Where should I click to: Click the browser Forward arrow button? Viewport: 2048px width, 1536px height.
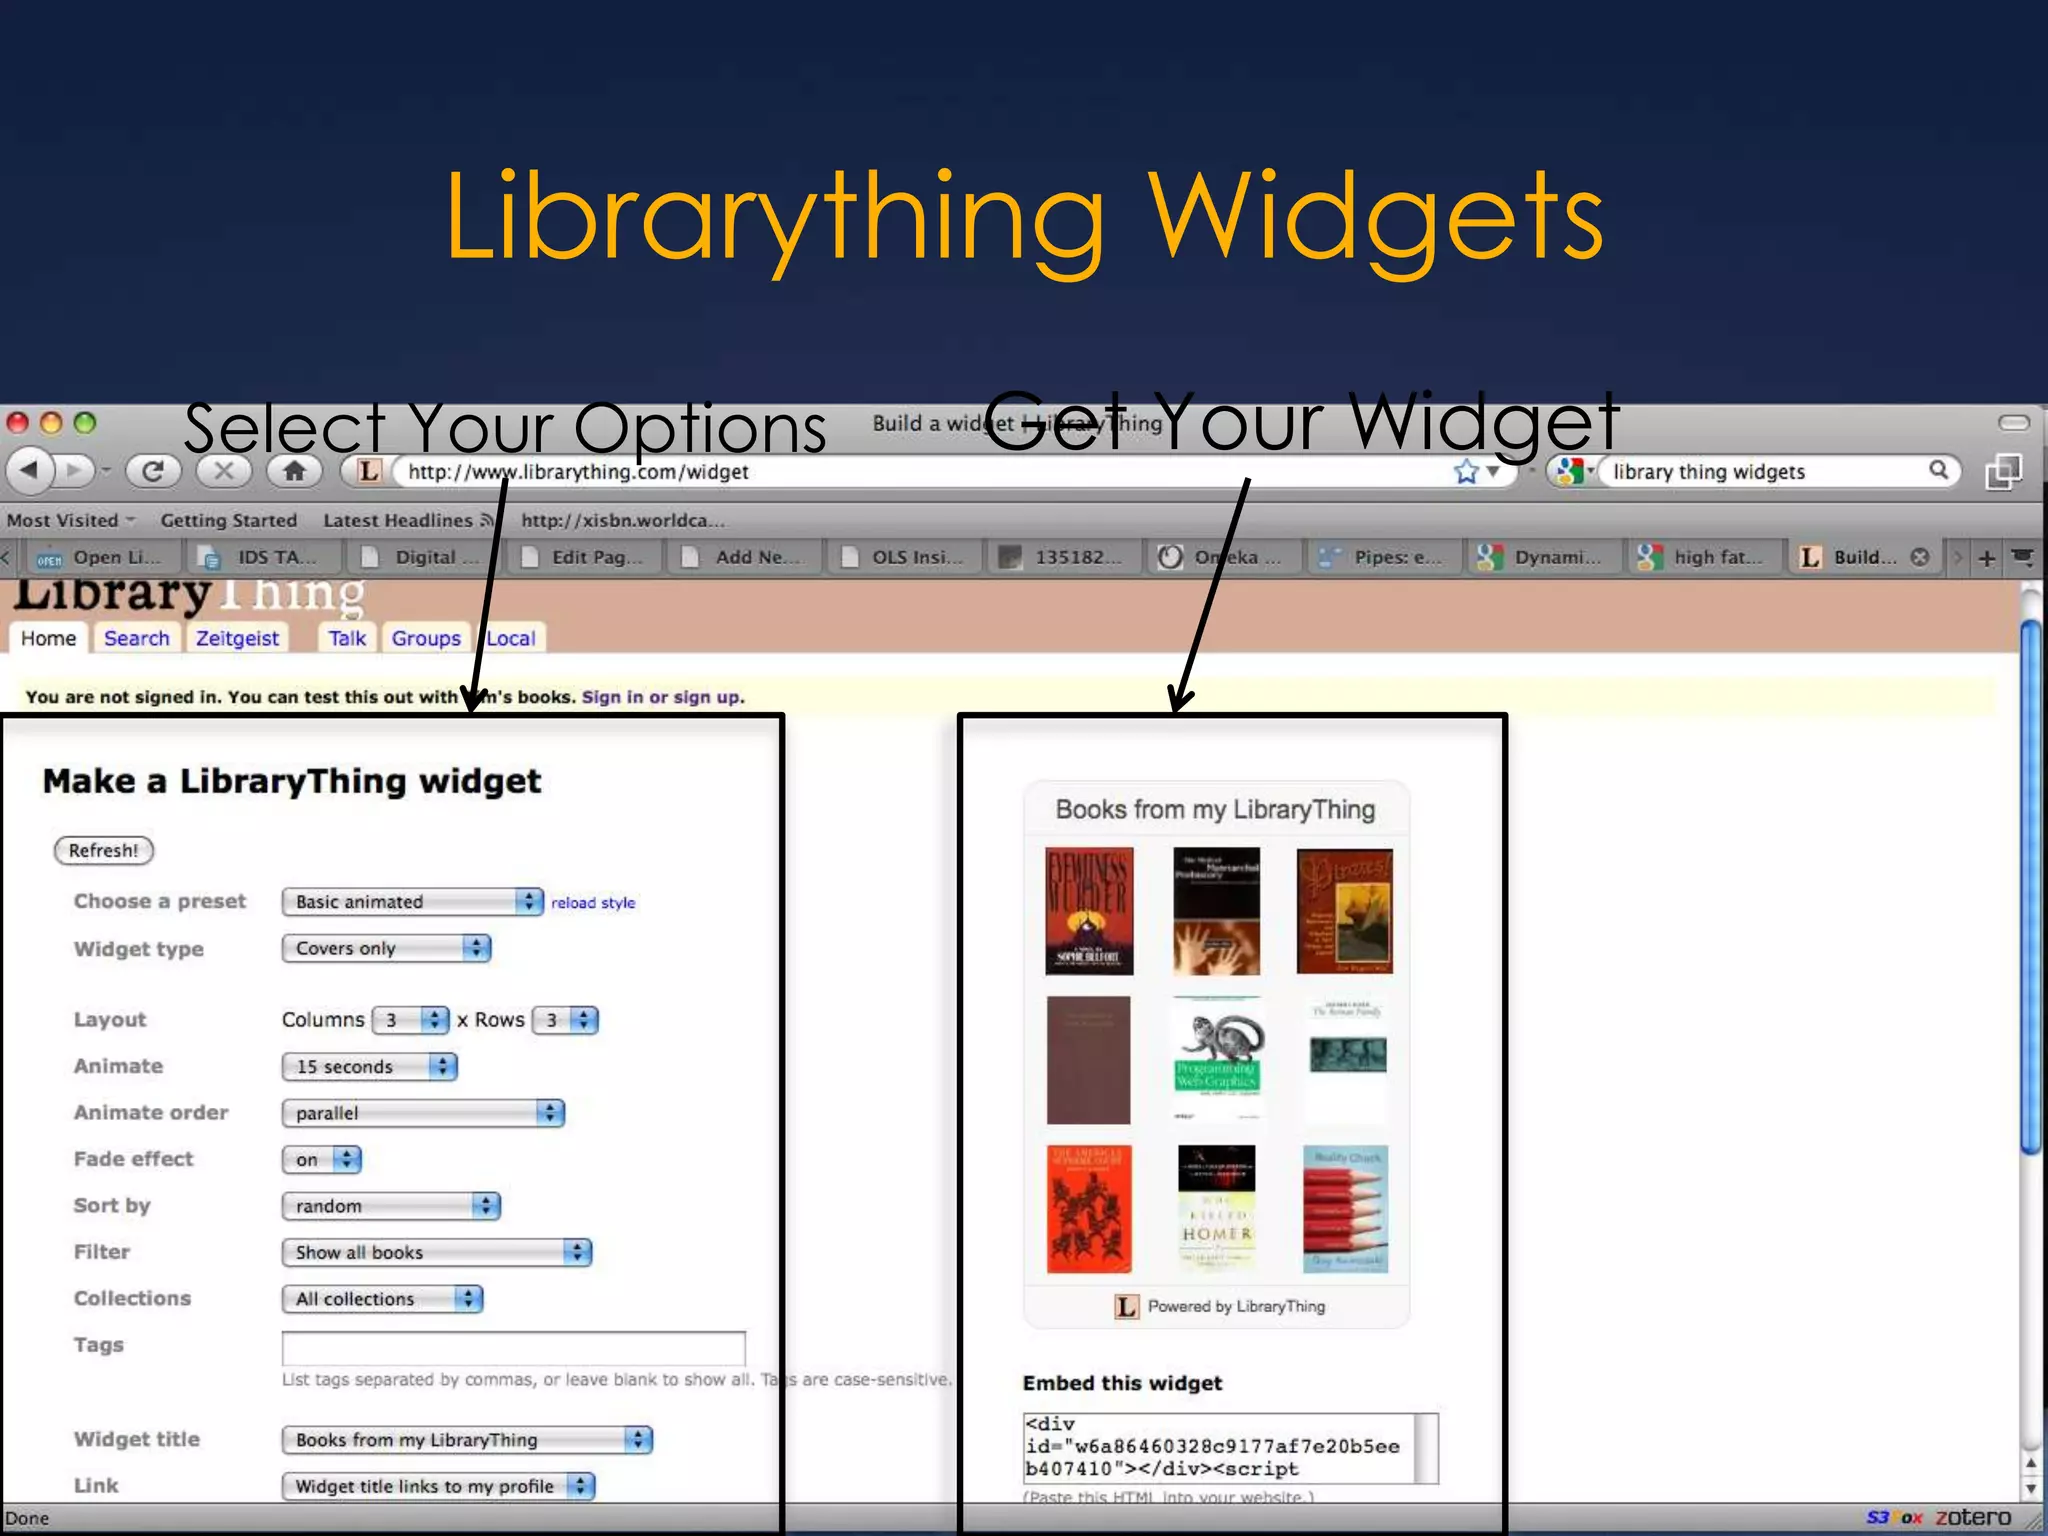point(73,470)
